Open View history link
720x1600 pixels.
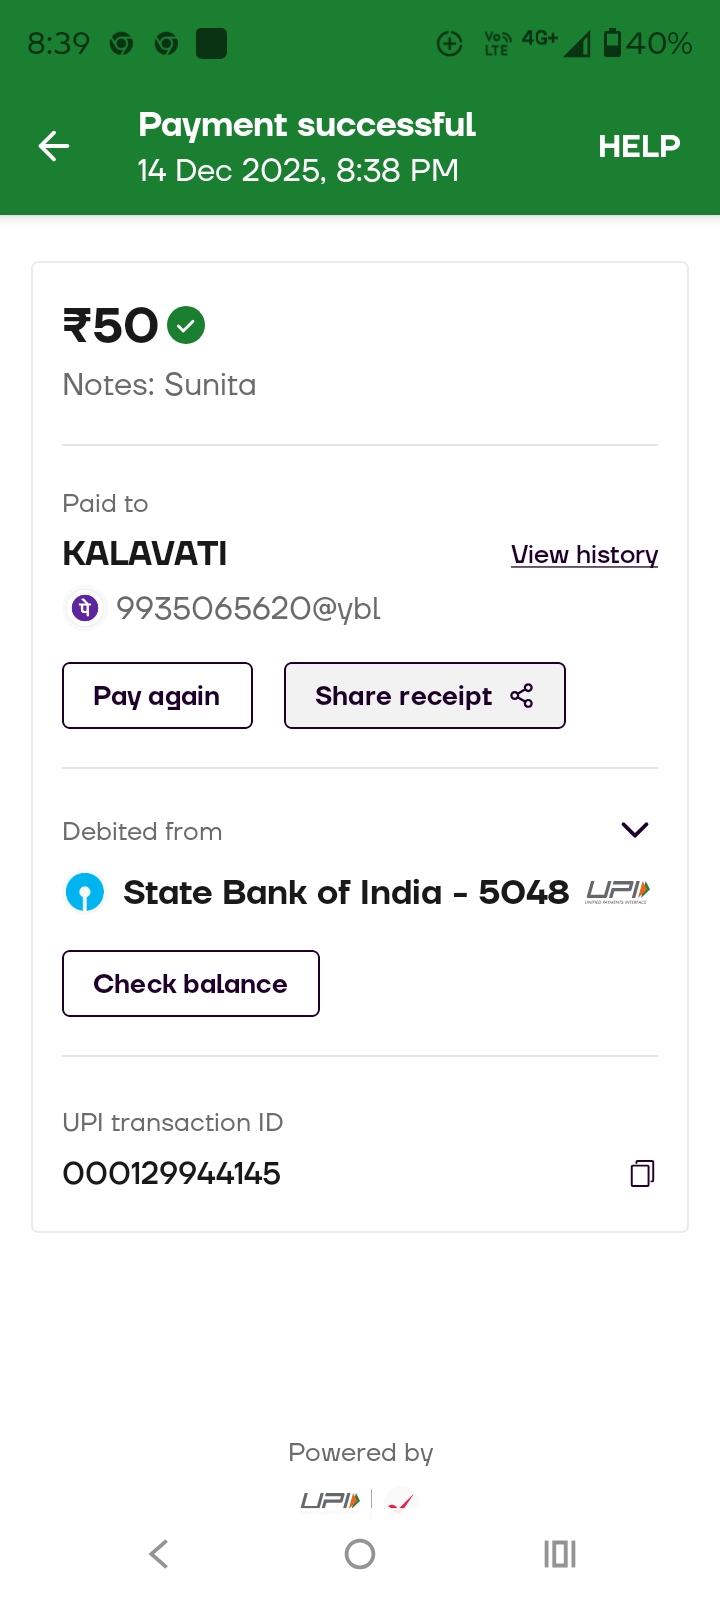584,555
